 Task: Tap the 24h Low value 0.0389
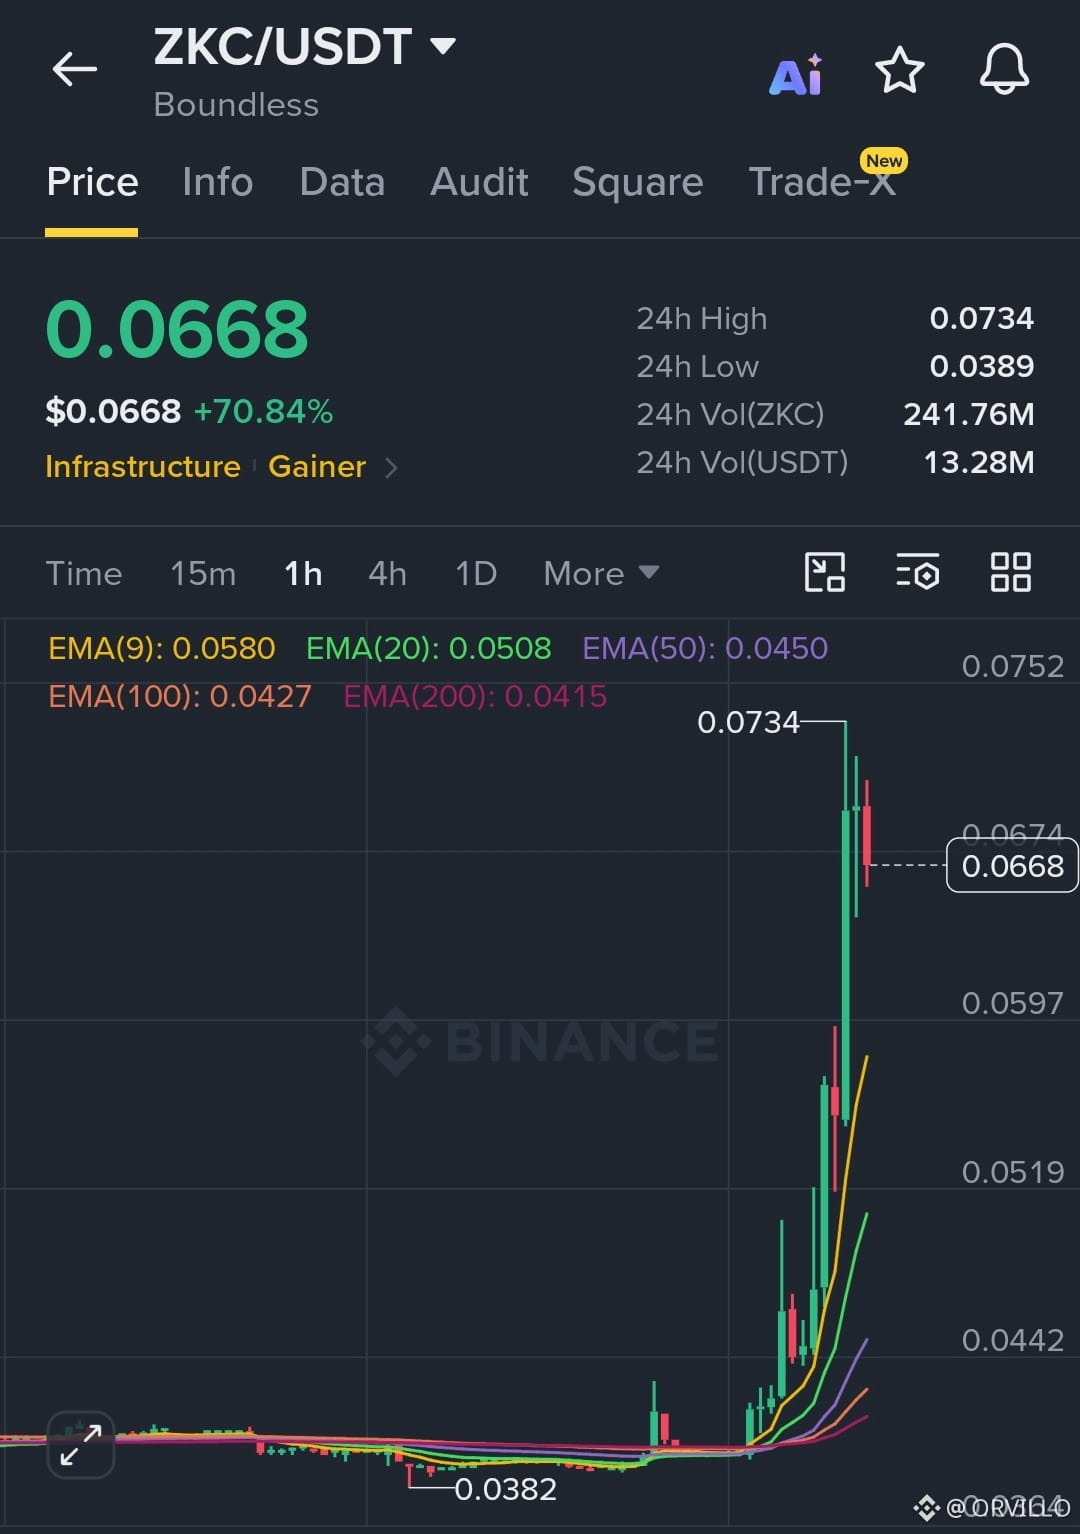click(981, 366)
